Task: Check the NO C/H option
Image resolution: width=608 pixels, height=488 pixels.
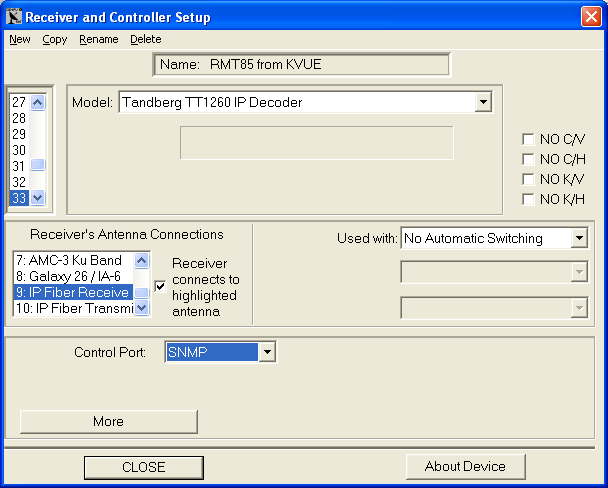Action: pyautogui.click(x=528, y=159)
